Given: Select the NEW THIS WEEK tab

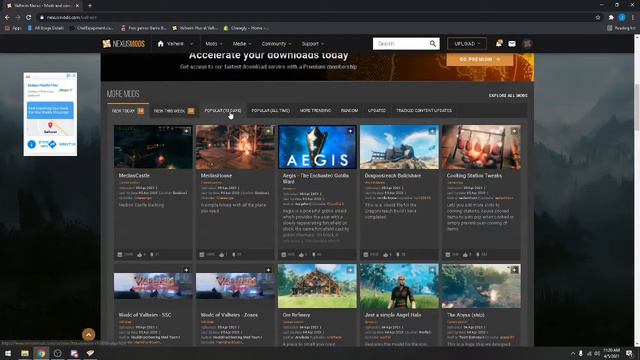Looking at the screenshot, I should click(174, 111).
